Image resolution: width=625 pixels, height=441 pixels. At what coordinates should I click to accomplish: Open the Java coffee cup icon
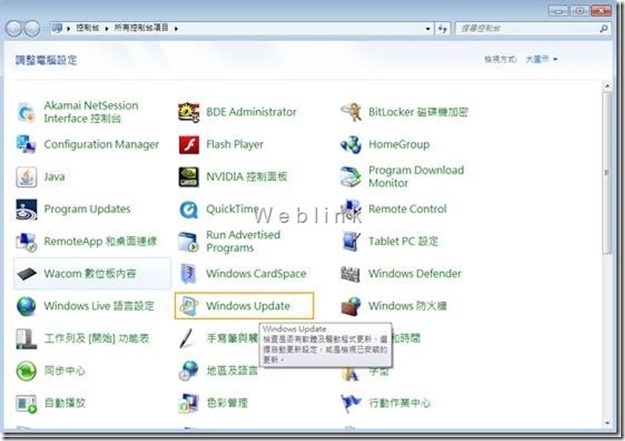tap(27, 177)
